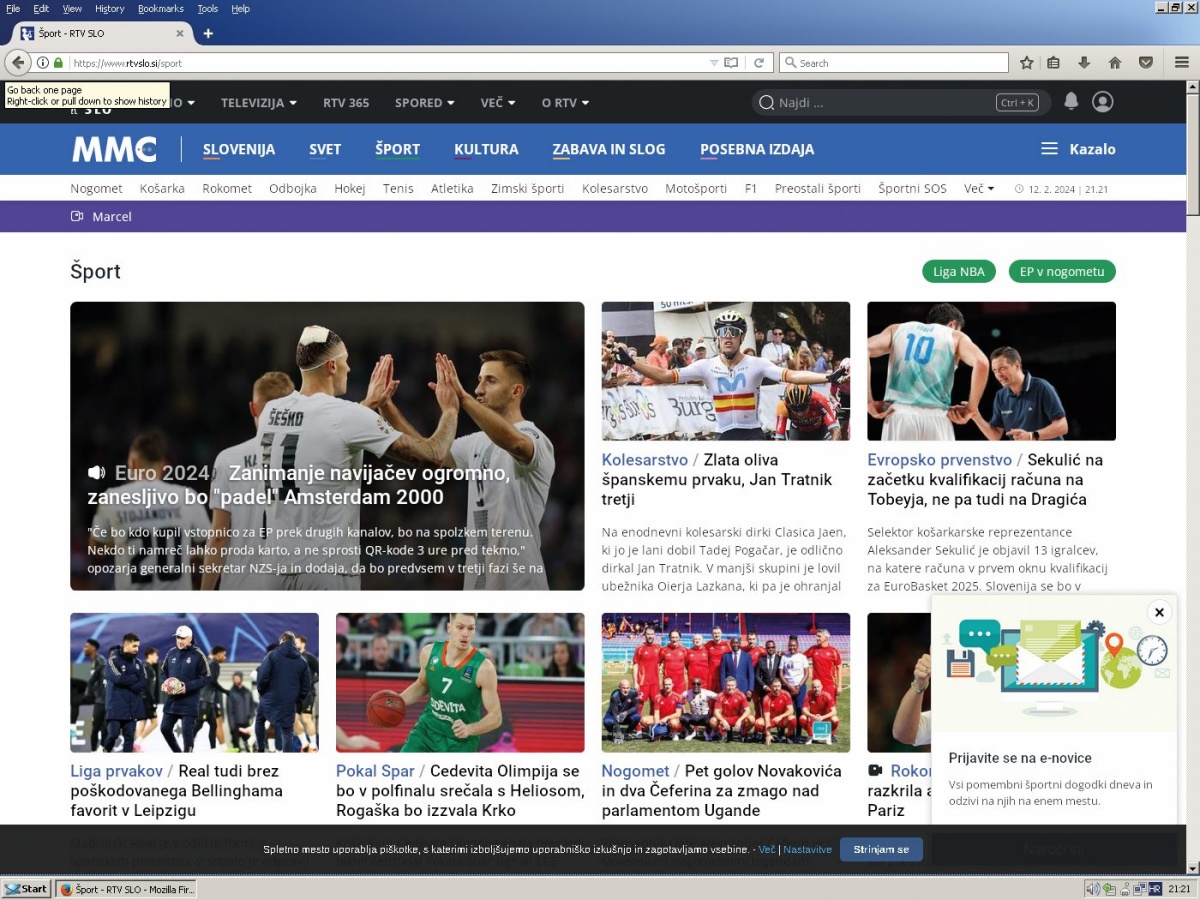Open the address bar history dropdown
1200x900 pixels.
point(713,63)
